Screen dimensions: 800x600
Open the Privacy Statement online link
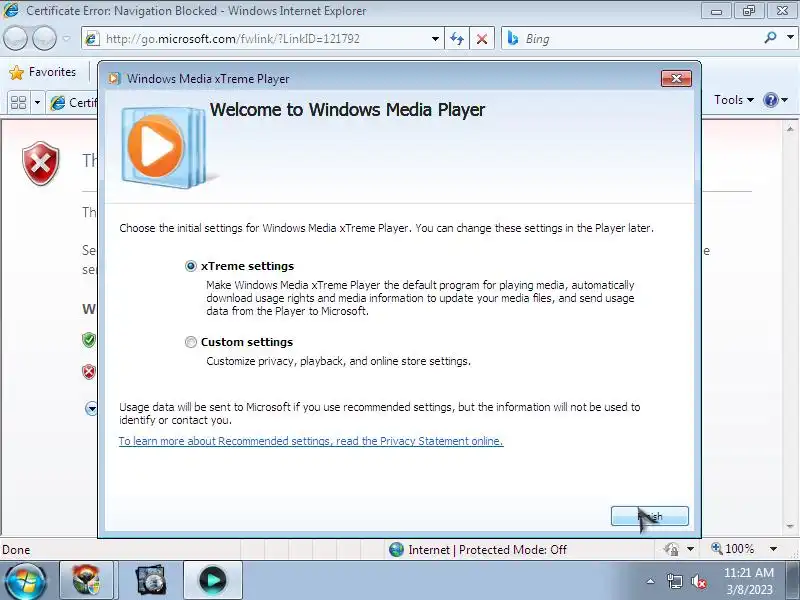(311, 441)
